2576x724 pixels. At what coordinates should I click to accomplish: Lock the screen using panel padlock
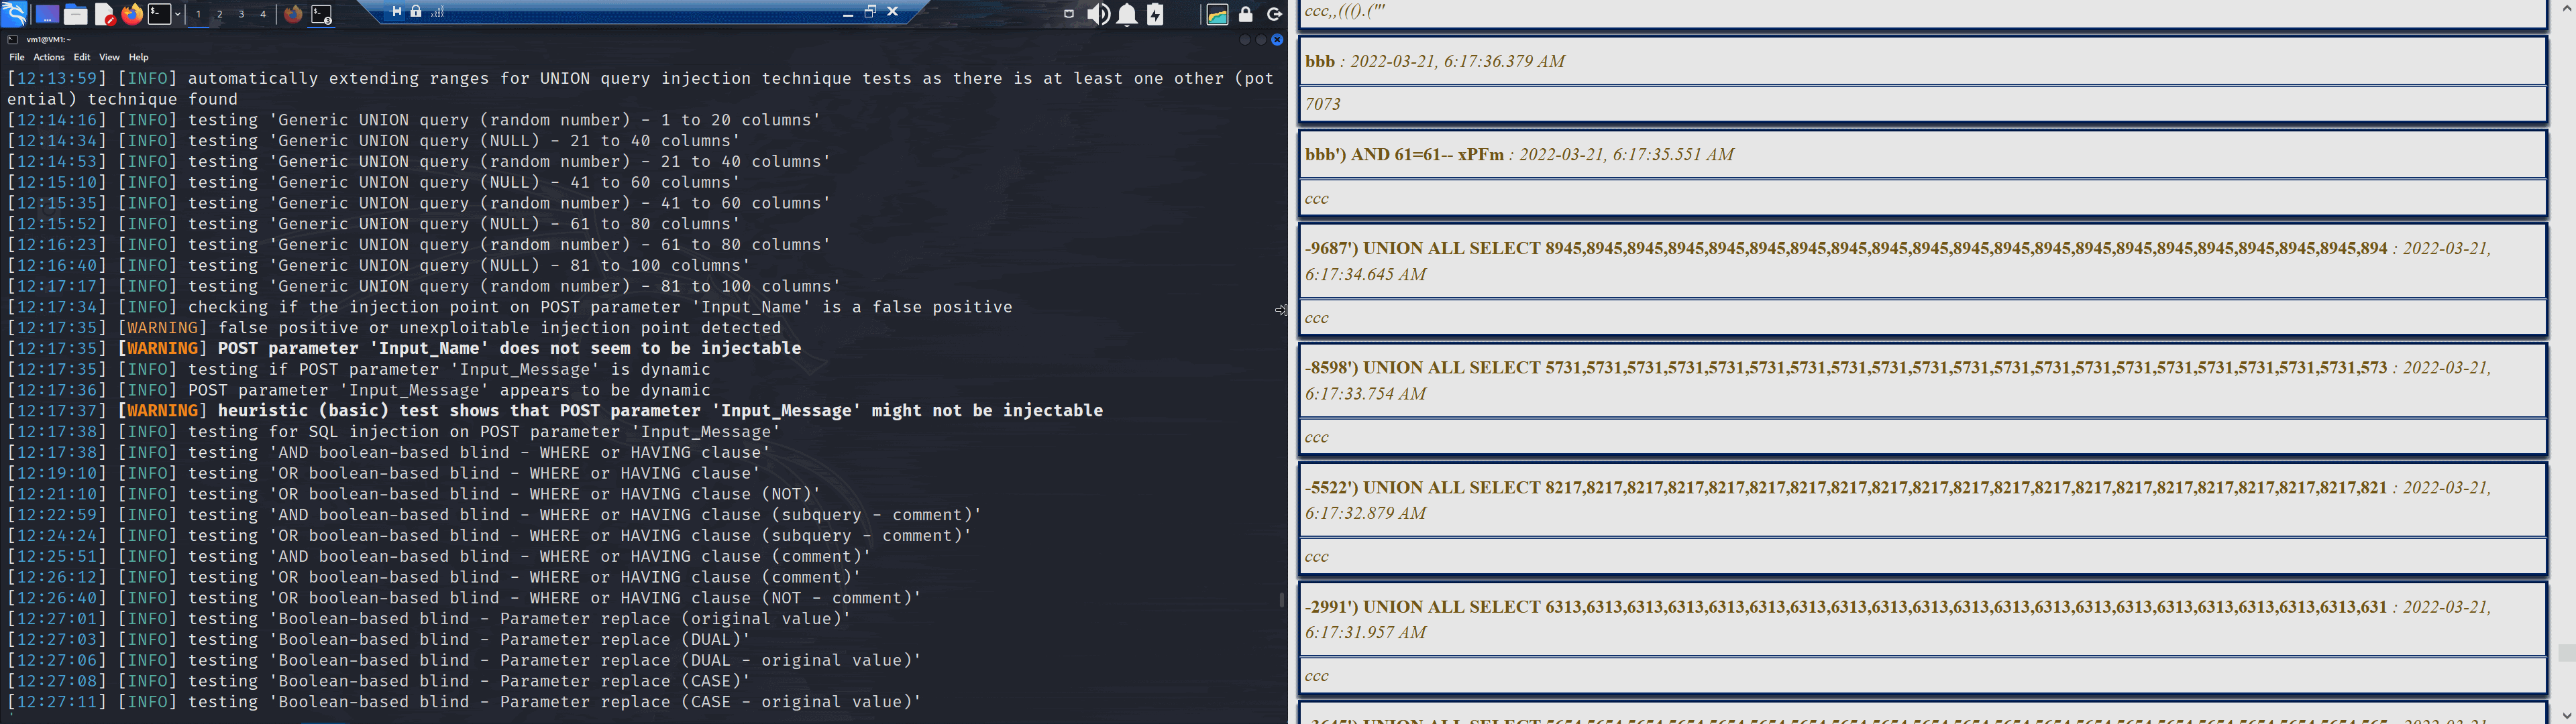[x=1246, y=14]
